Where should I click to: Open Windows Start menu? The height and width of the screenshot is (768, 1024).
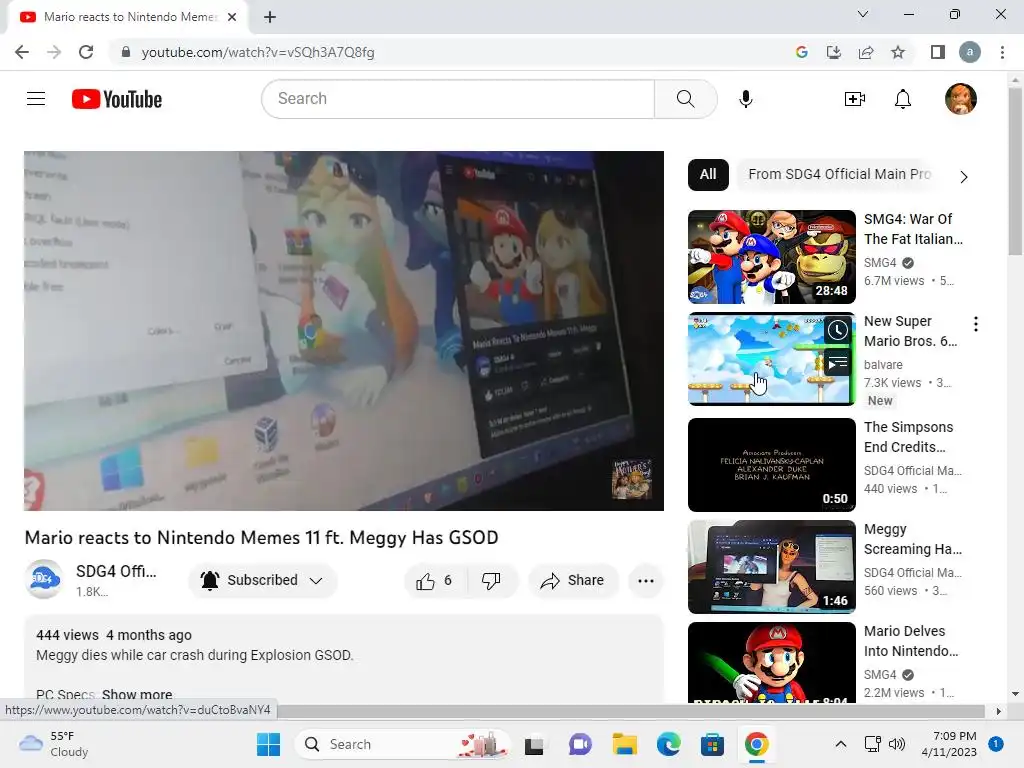click(x=268, y=744)
